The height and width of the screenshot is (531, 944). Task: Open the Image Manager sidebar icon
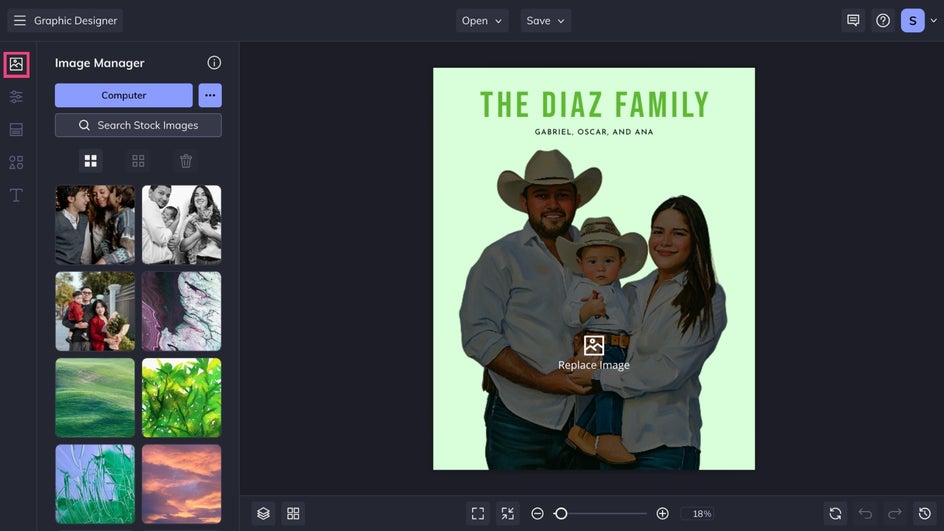point(16,64)
